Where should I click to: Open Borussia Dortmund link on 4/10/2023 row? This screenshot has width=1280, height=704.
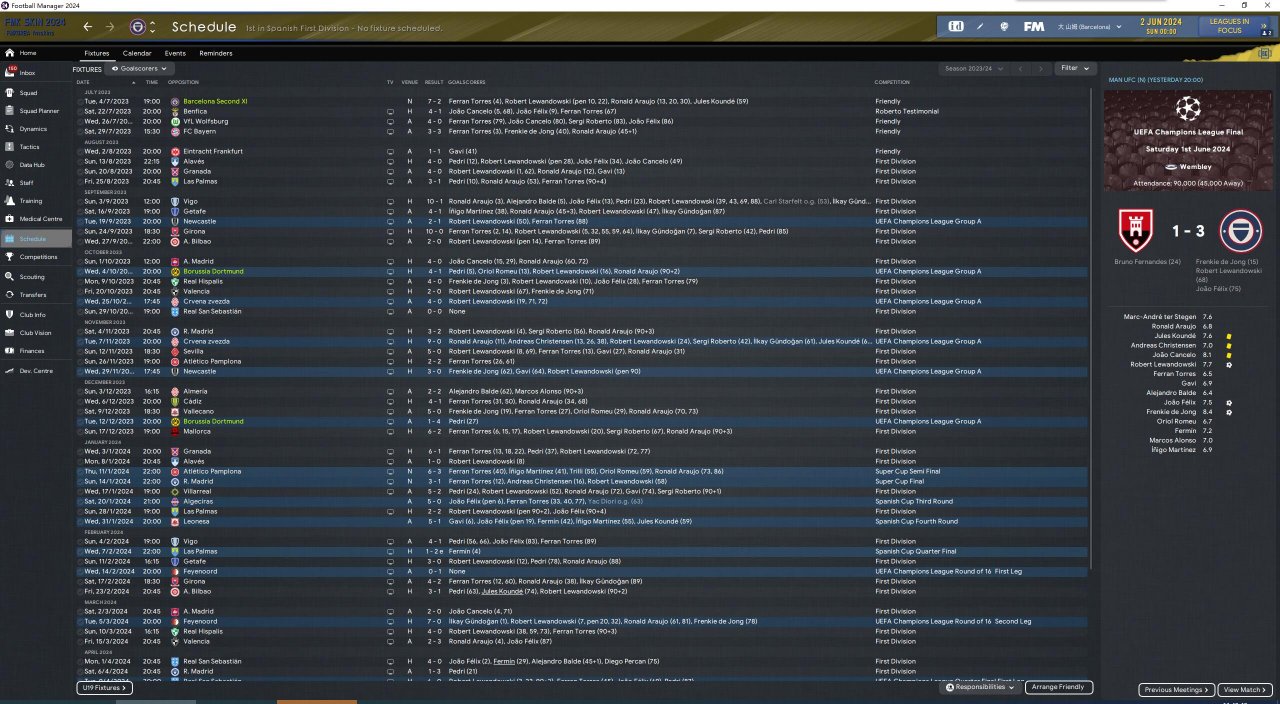click(213, 271)
